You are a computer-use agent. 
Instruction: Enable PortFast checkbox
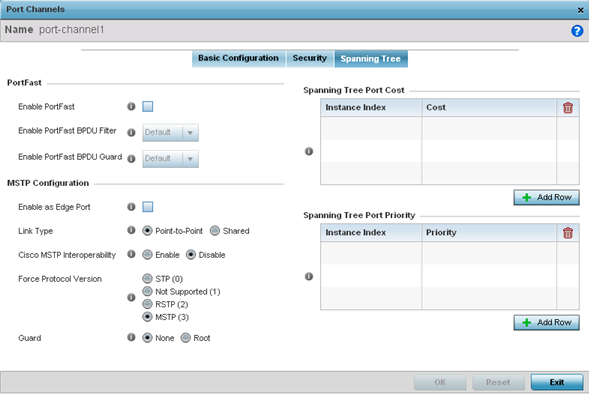pos(148,107)
